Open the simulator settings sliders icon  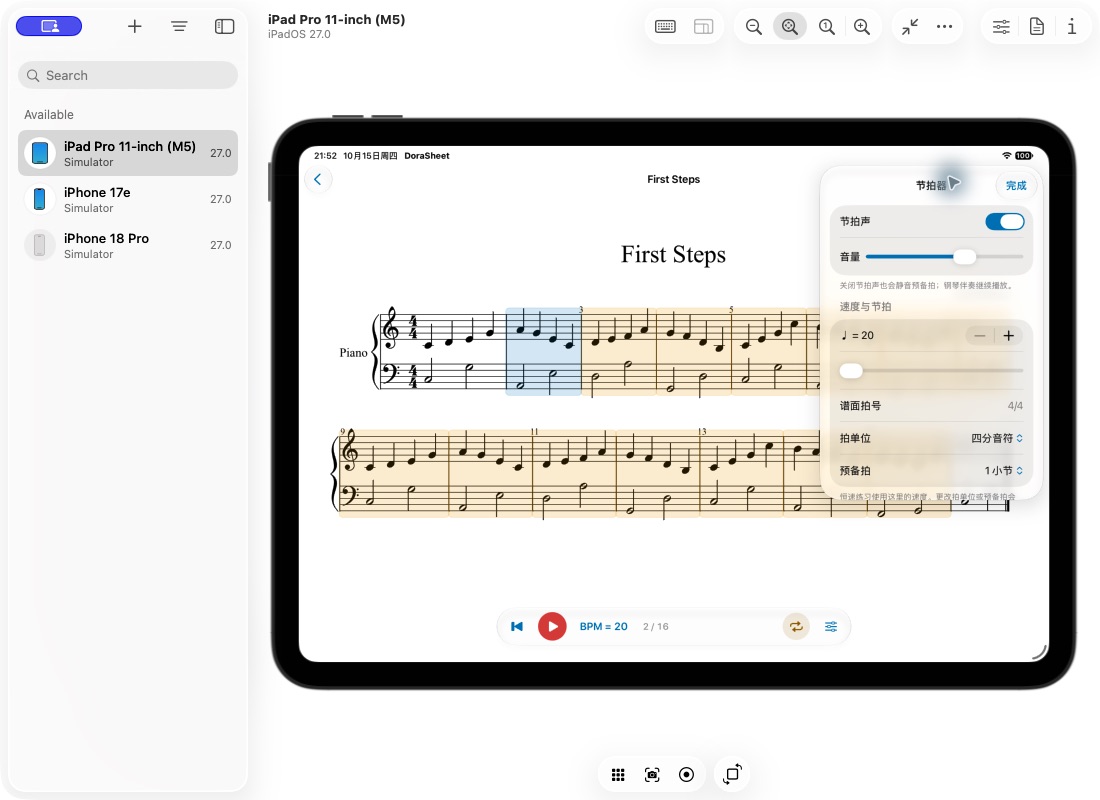click(x=1001, y=27)
